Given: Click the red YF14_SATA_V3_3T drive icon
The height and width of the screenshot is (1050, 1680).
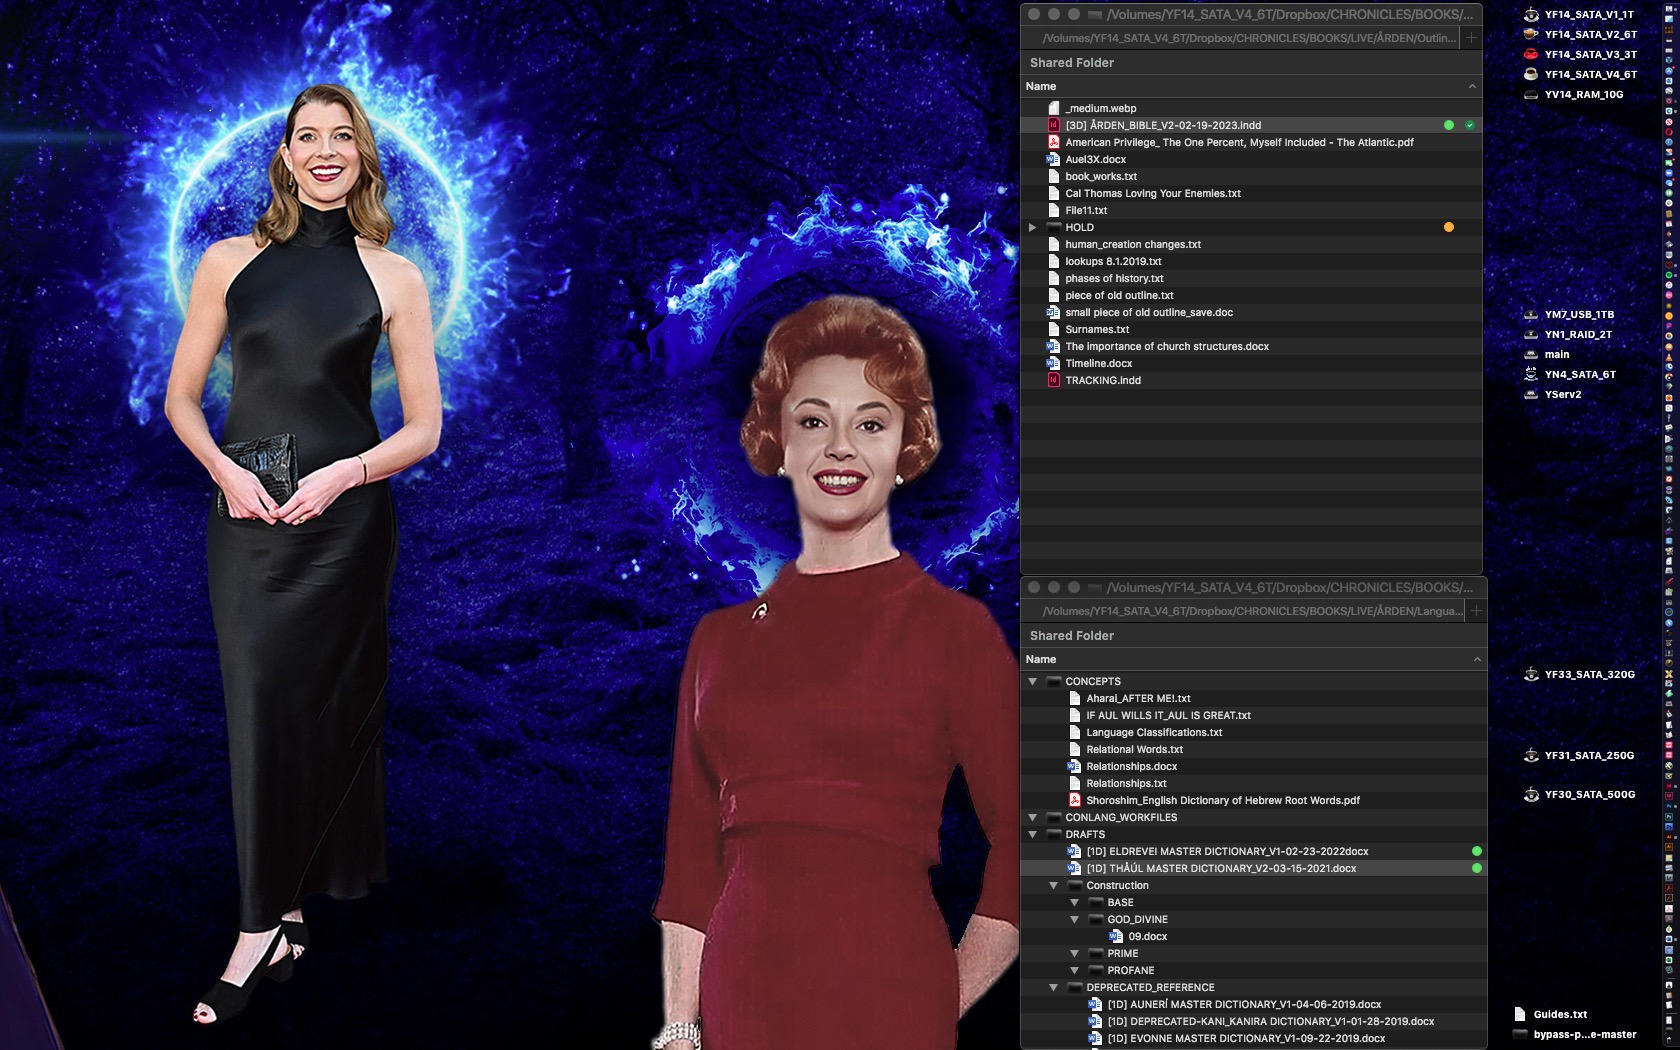Looking at the screenshot, I should coord(1531,54).
